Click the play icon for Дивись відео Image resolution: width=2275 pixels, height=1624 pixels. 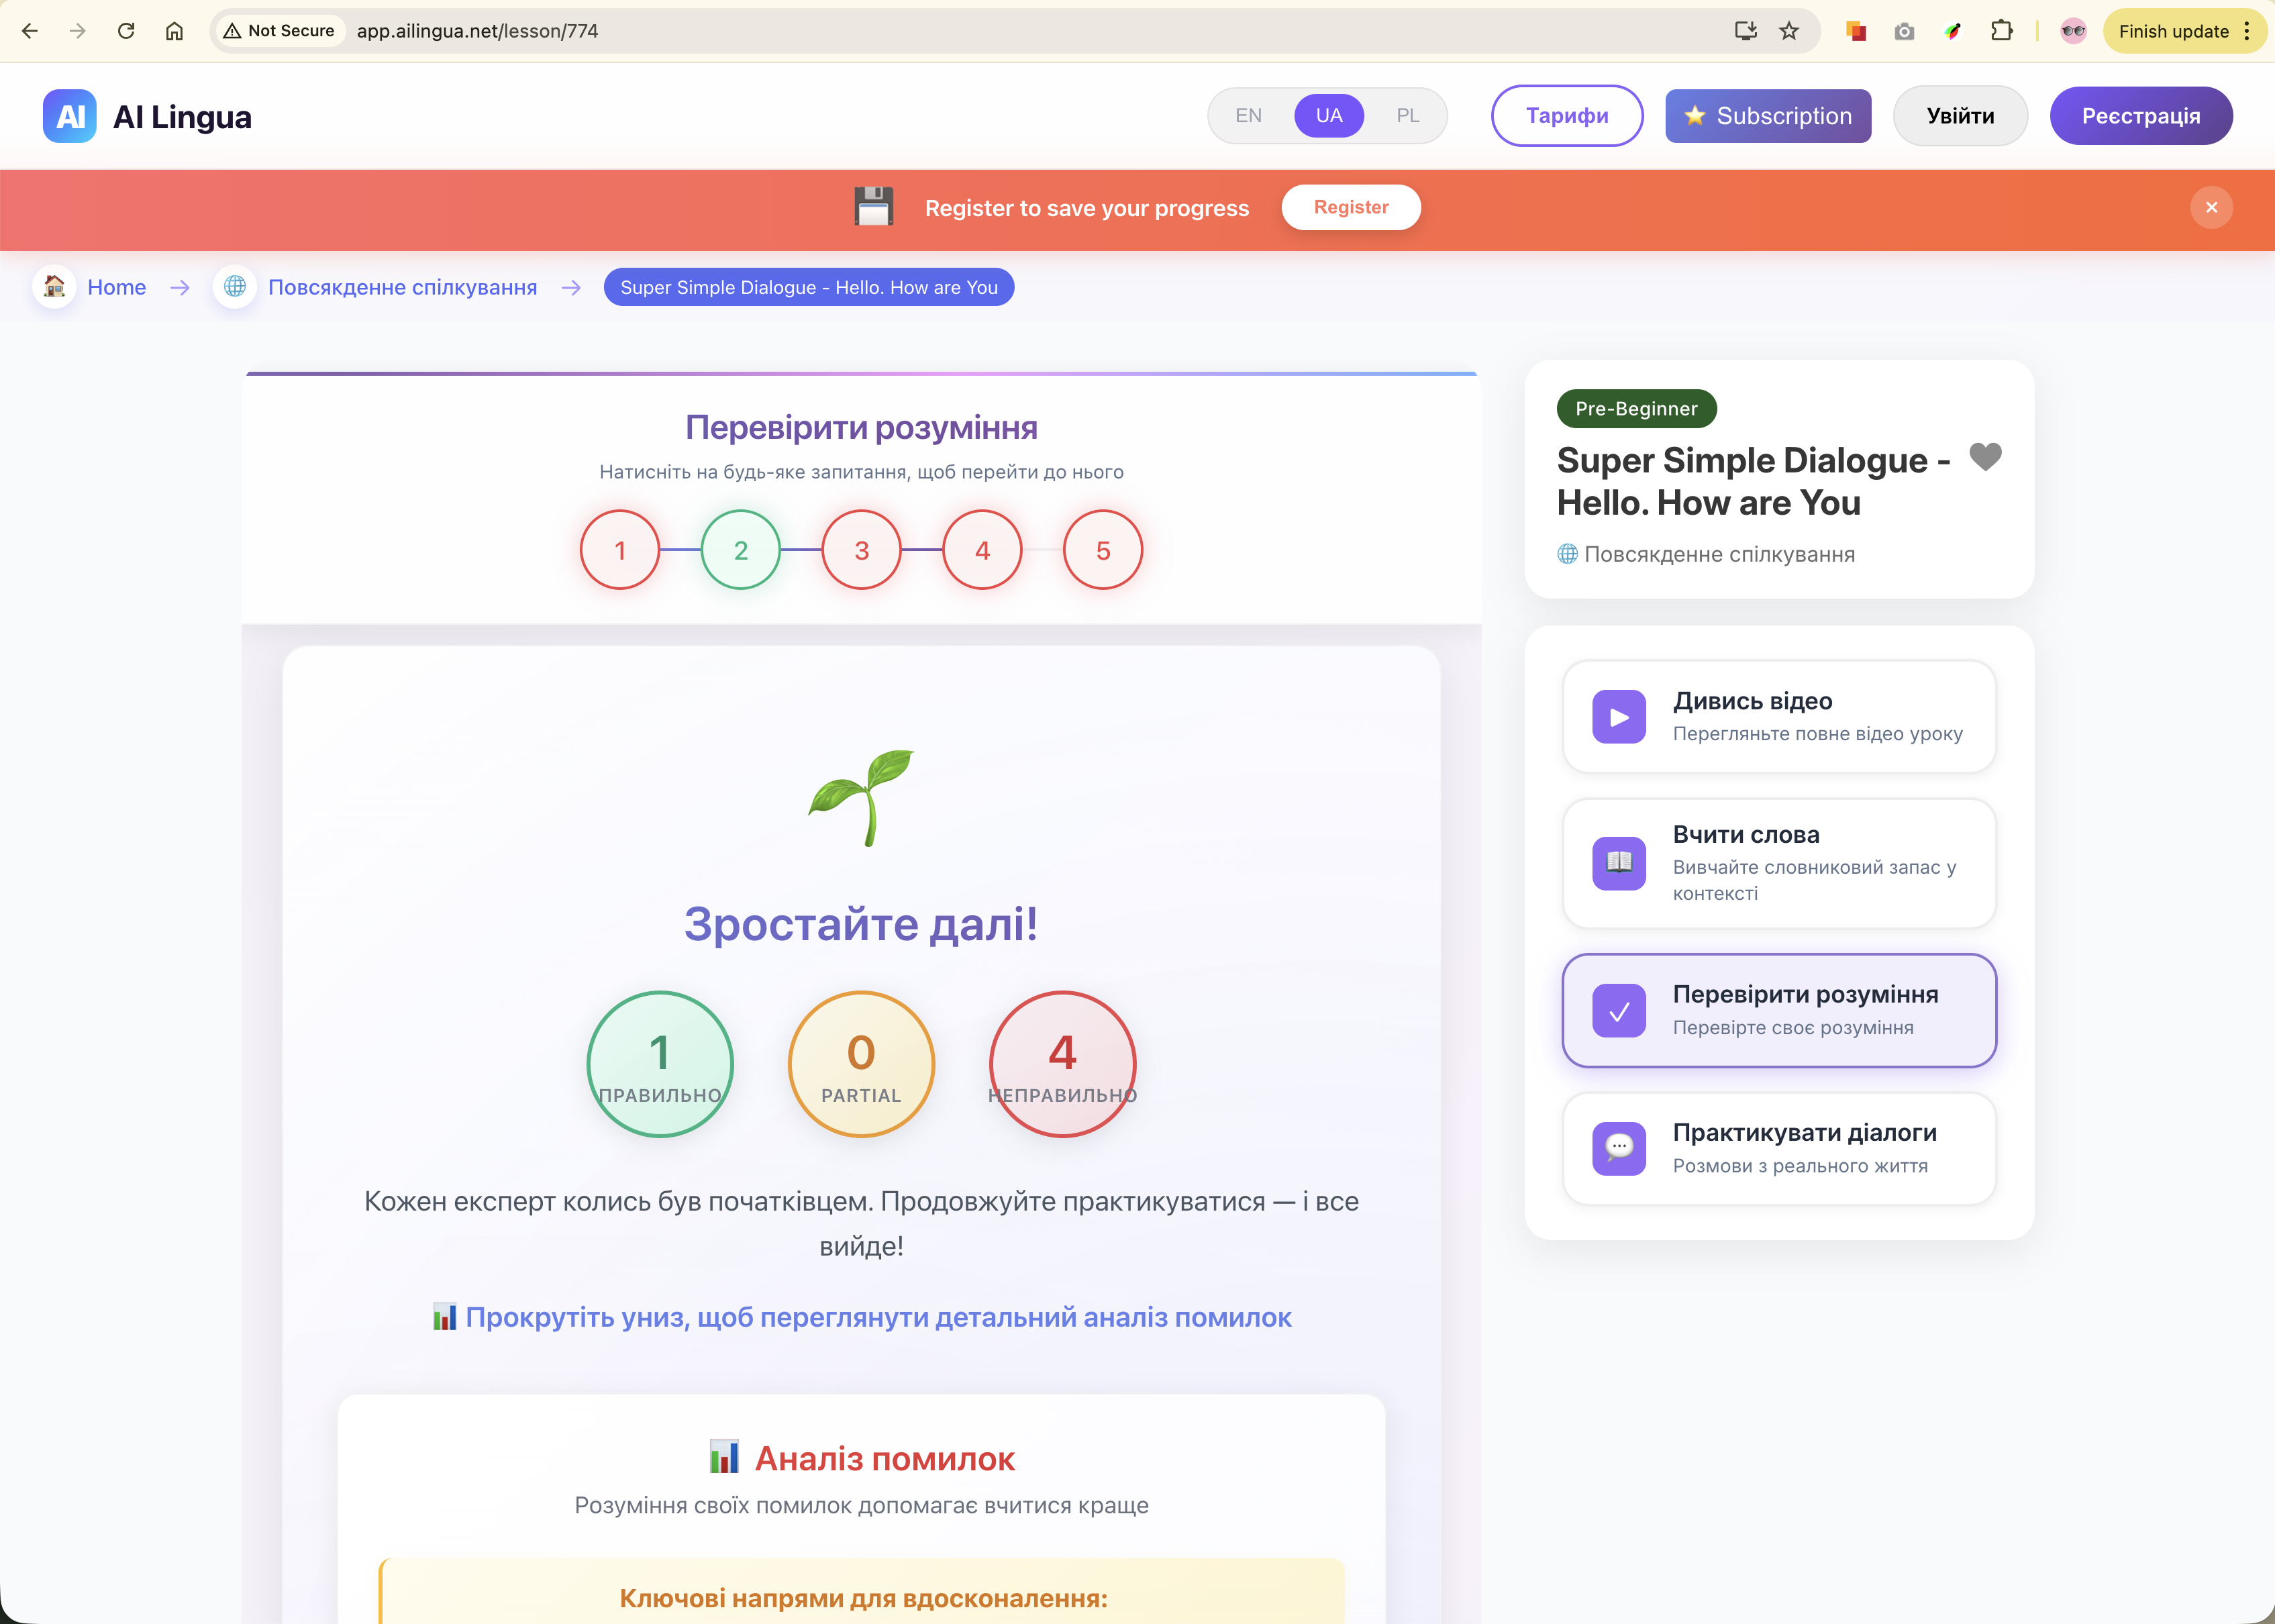pyautogui.click(x=1619, y=717)
